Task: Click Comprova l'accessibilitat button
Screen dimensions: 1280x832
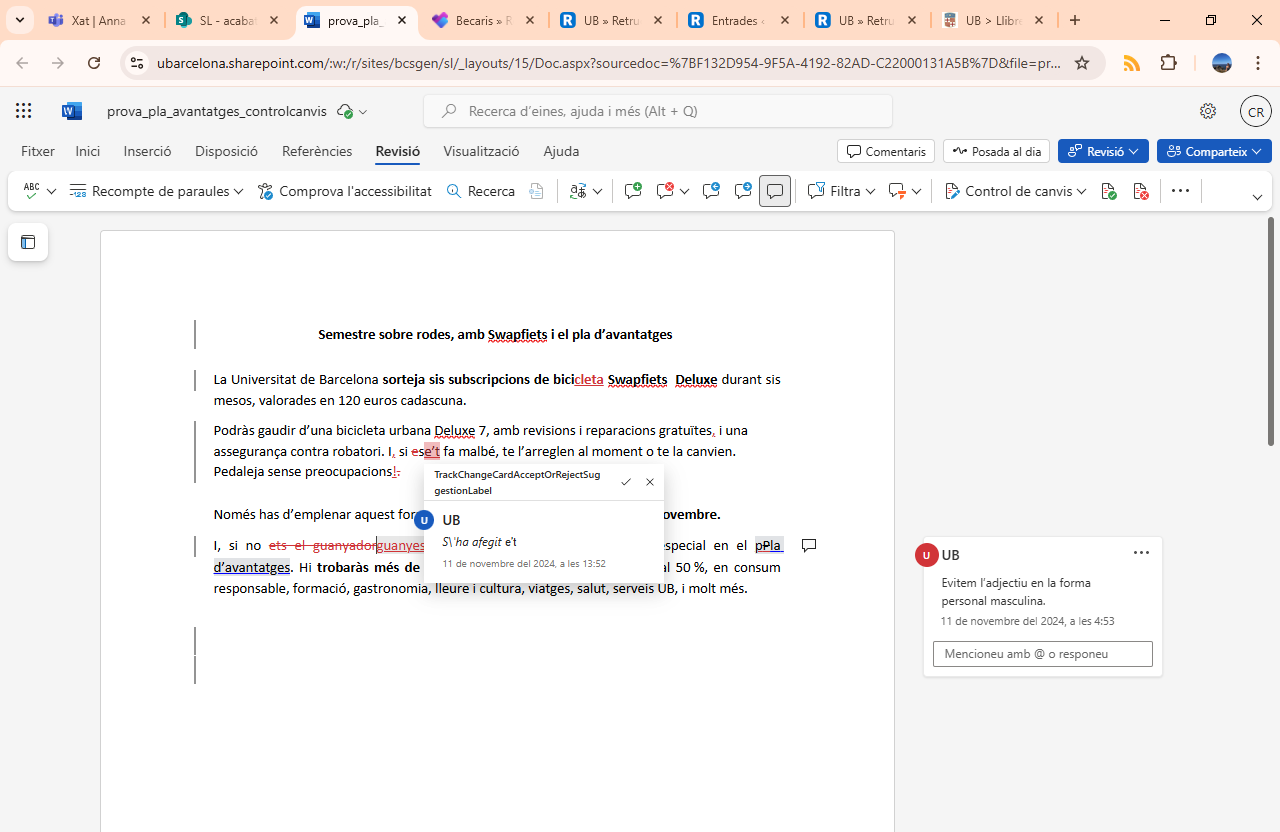Action: [x=345, y=191]
